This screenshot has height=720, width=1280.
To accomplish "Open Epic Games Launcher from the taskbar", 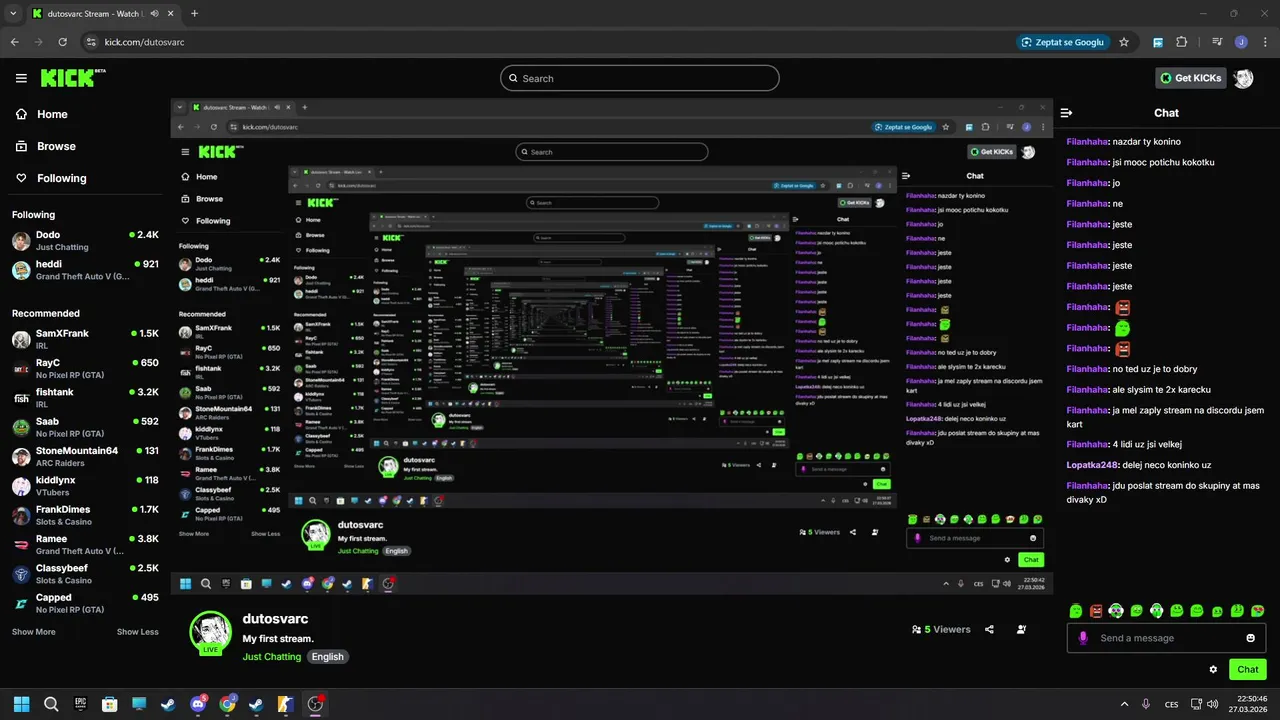I will [x=81, y=704].
